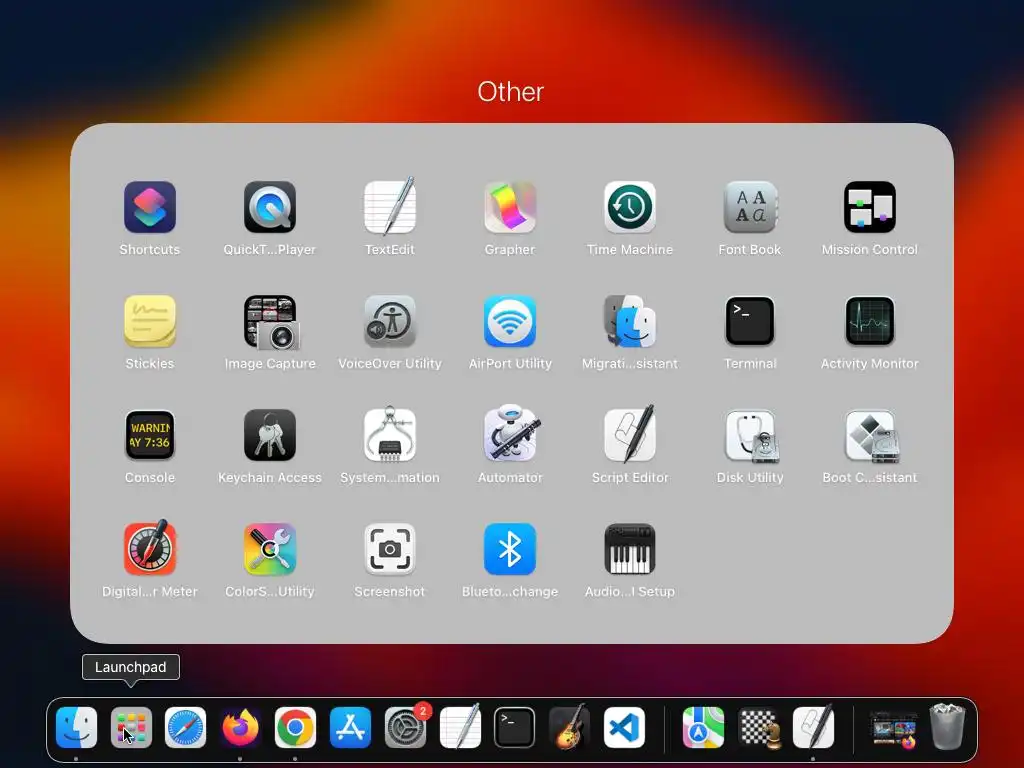Click Finder in the Dock

point(76,727)
